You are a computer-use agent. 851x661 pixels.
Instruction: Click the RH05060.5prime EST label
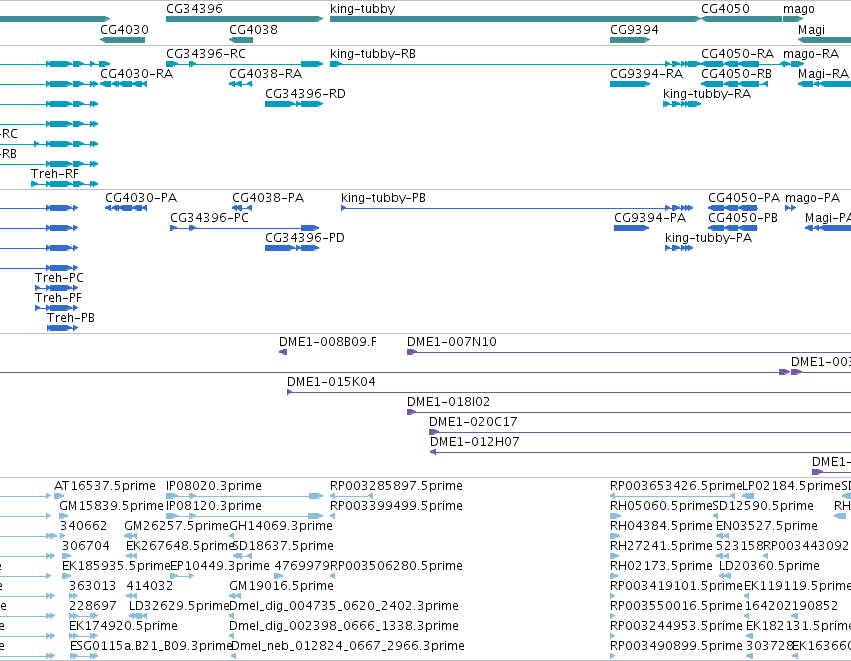pyautogui.click(x=661, y=506)
